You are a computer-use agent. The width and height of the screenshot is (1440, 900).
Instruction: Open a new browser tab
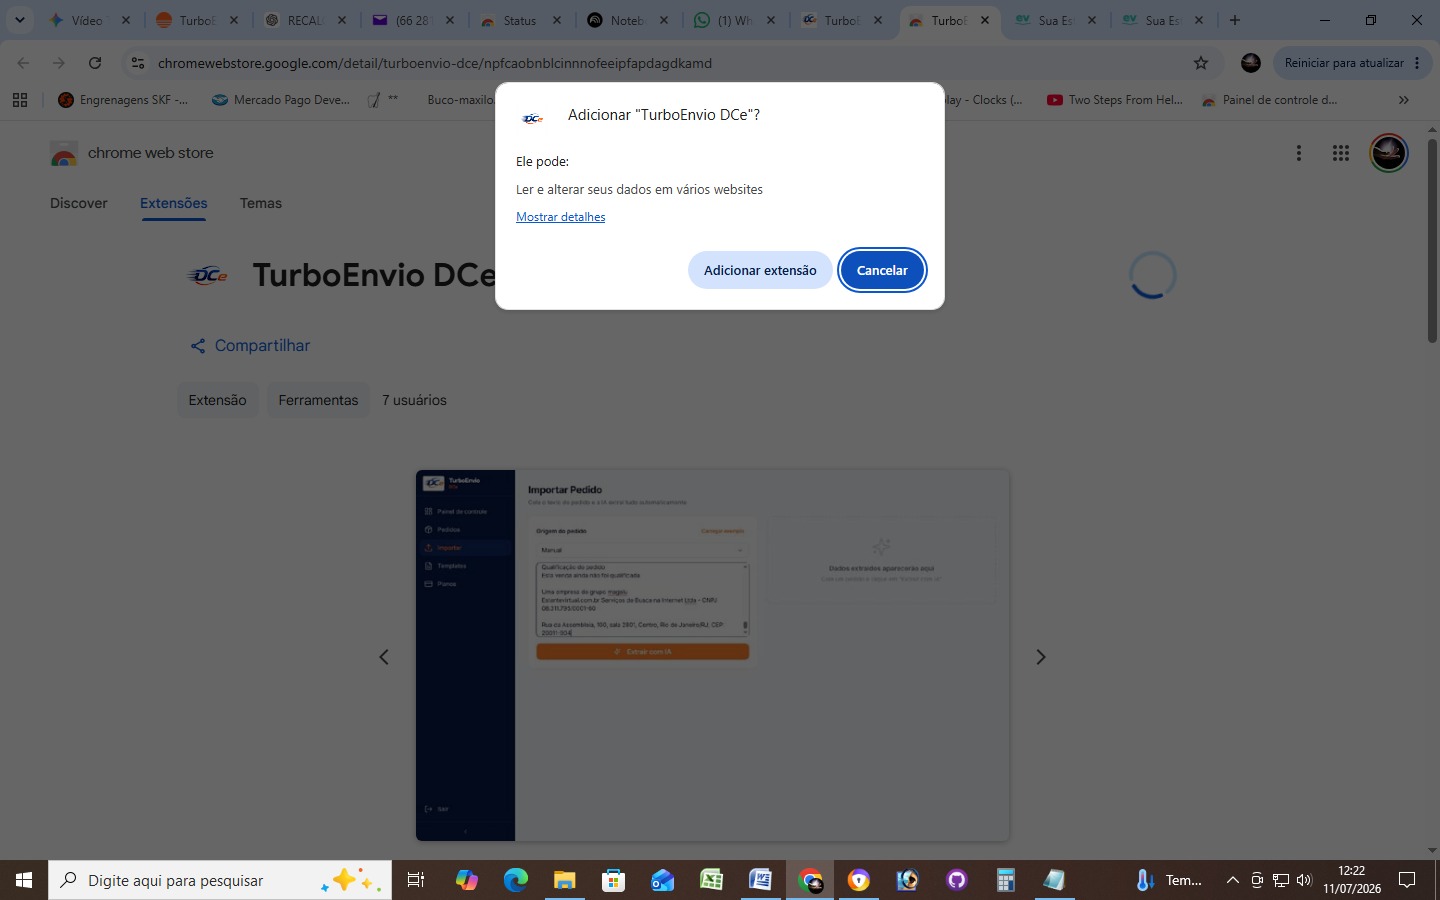click(x=1235, y=20)
